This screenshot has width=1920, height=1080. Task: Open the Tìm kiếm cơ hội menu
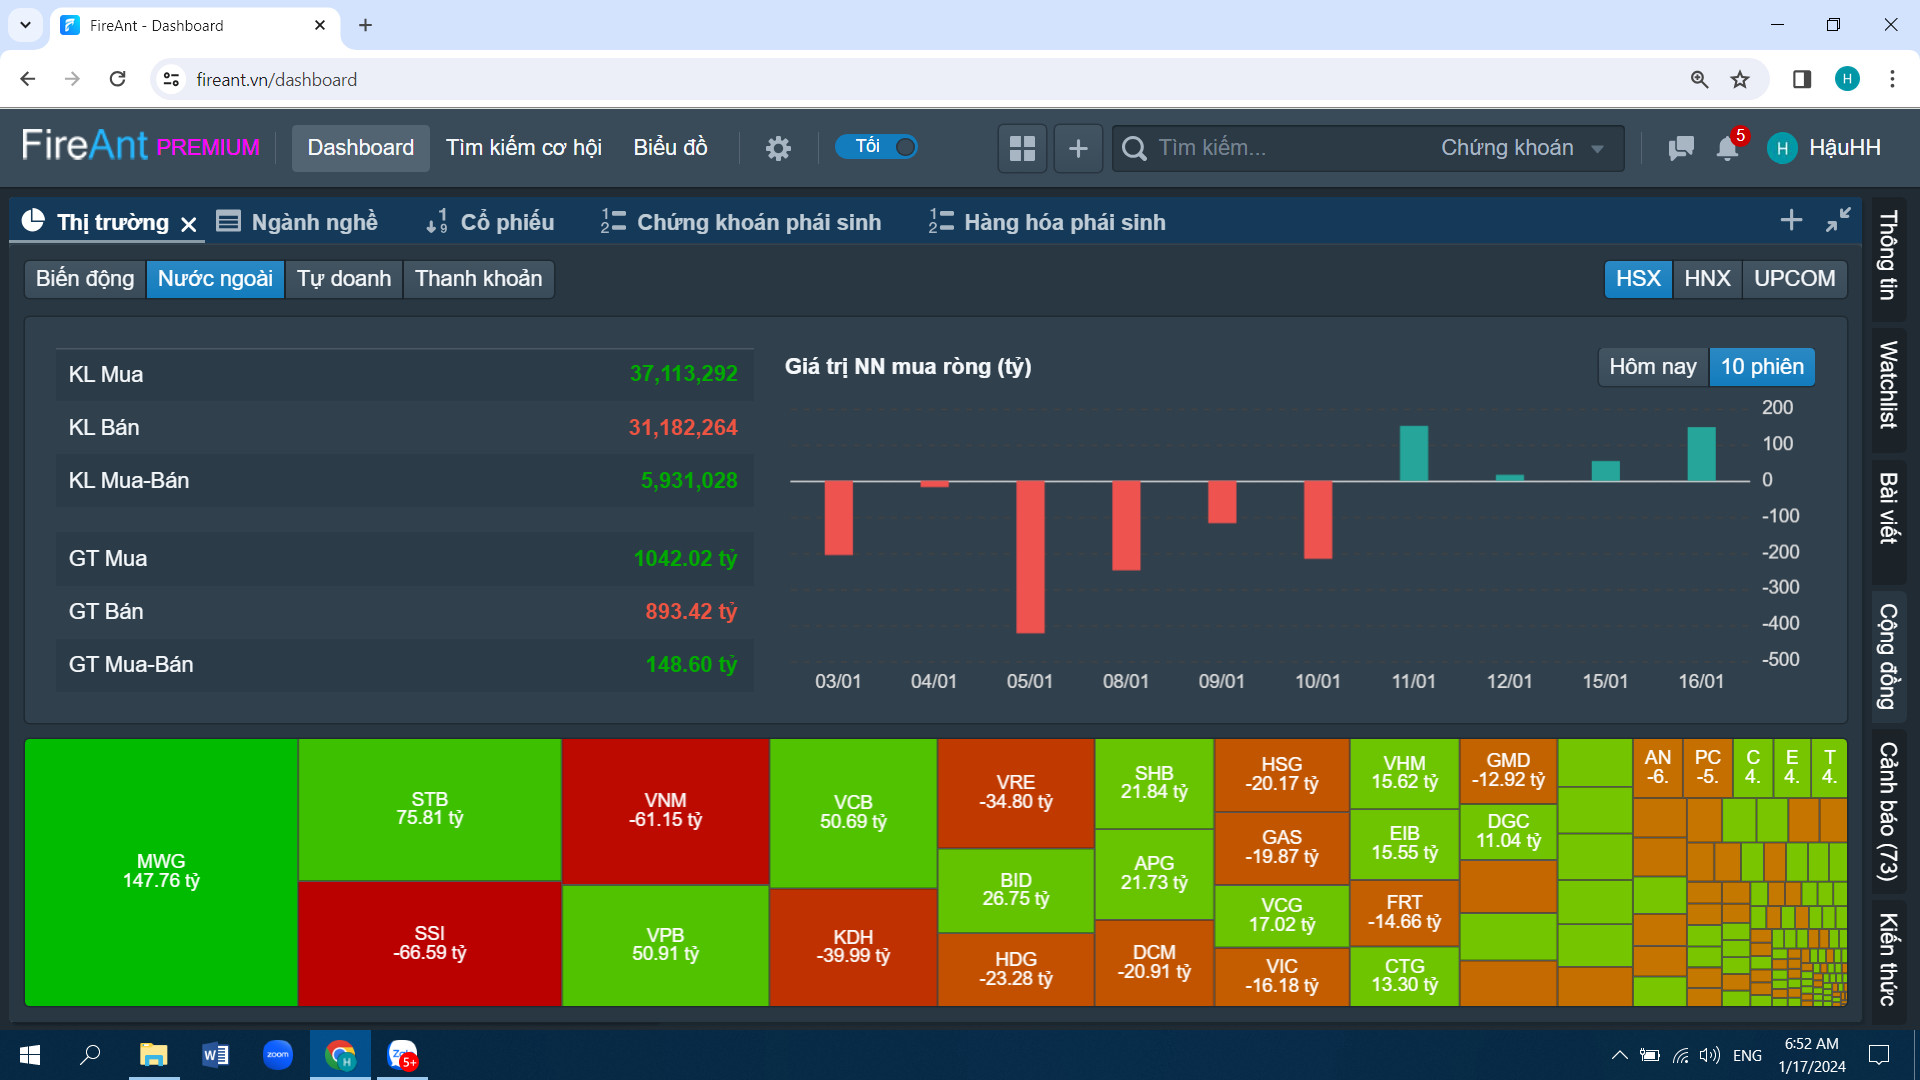pos(523,148)
